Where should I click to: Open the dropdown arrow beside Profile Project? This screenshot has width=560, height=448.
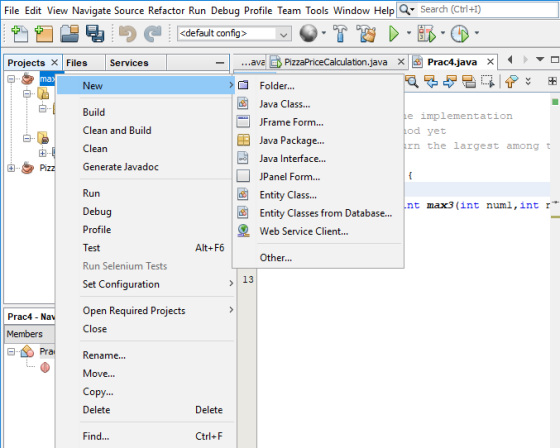(x=476, y=33)
